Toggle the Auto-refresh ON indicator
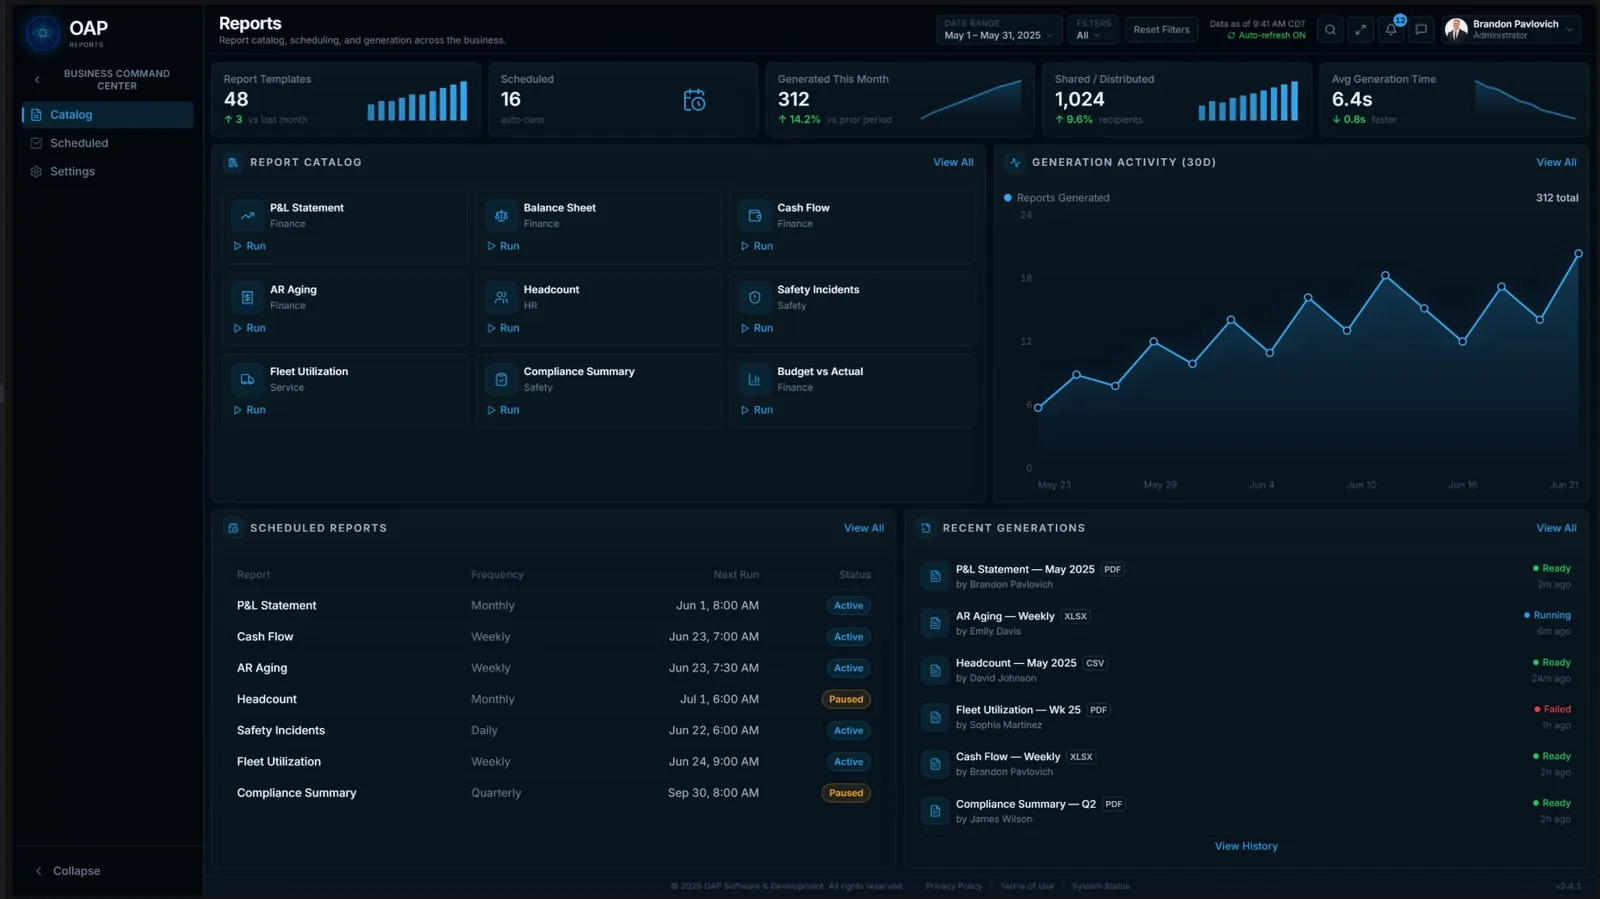This screenshot has width=1600, height=899. click(x=1266, y=36)
